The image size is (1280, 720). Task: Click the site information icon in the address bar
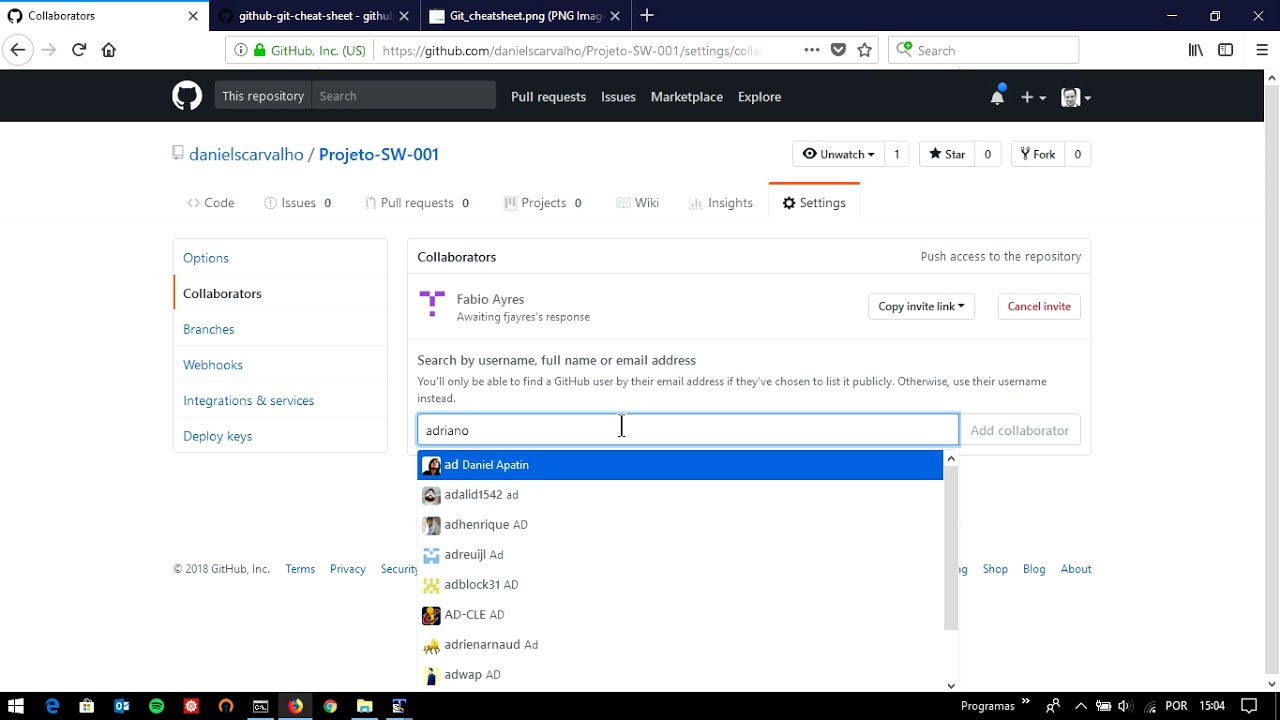(241, 50)
